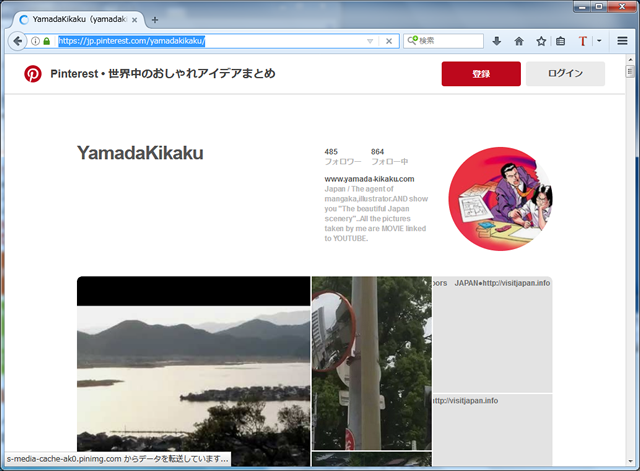The image size is (640, 471).
Task: Click the green padlock site security icon
Action: click(x=46, y=41)
